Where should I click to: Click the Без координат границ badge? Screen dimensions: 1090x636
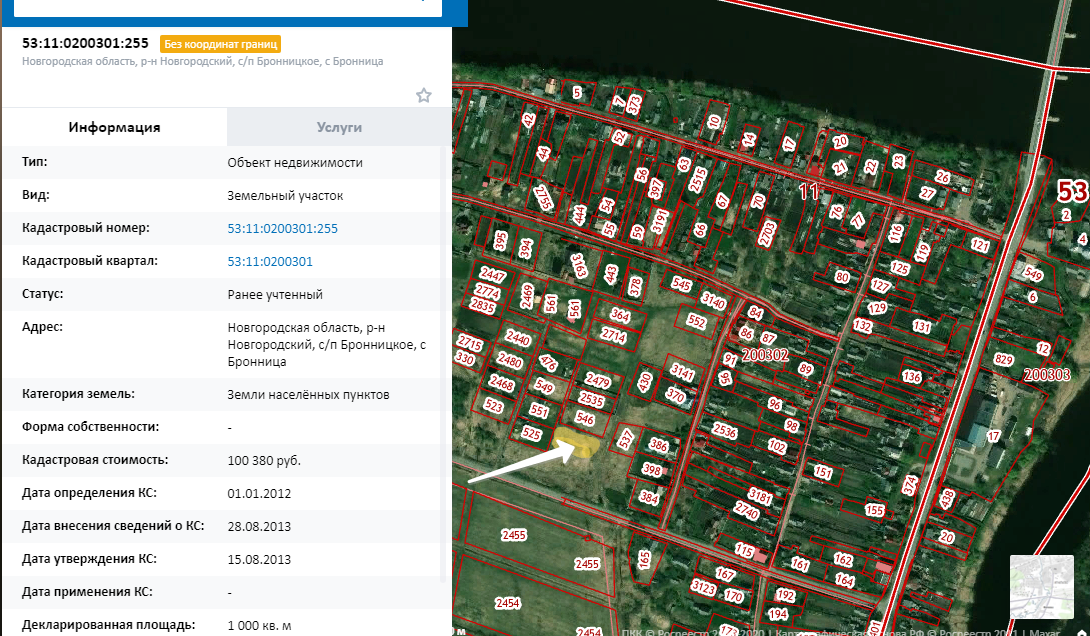tap(220, 44)
